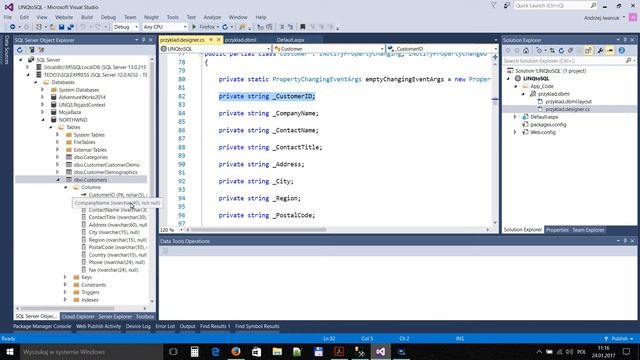The height and width of the screenshot is (360, 640).
Task: Open the Tools menu
Action: (x=173, y=17)
